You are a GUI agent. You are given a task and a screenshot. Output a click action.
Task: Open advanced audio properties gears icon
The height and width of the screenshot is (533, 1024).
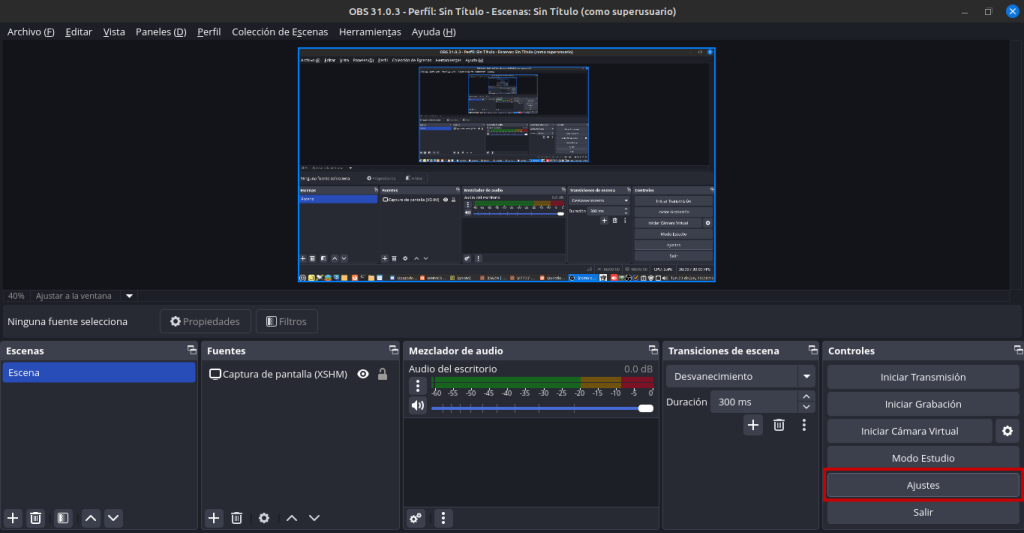[x=417, y=518]
